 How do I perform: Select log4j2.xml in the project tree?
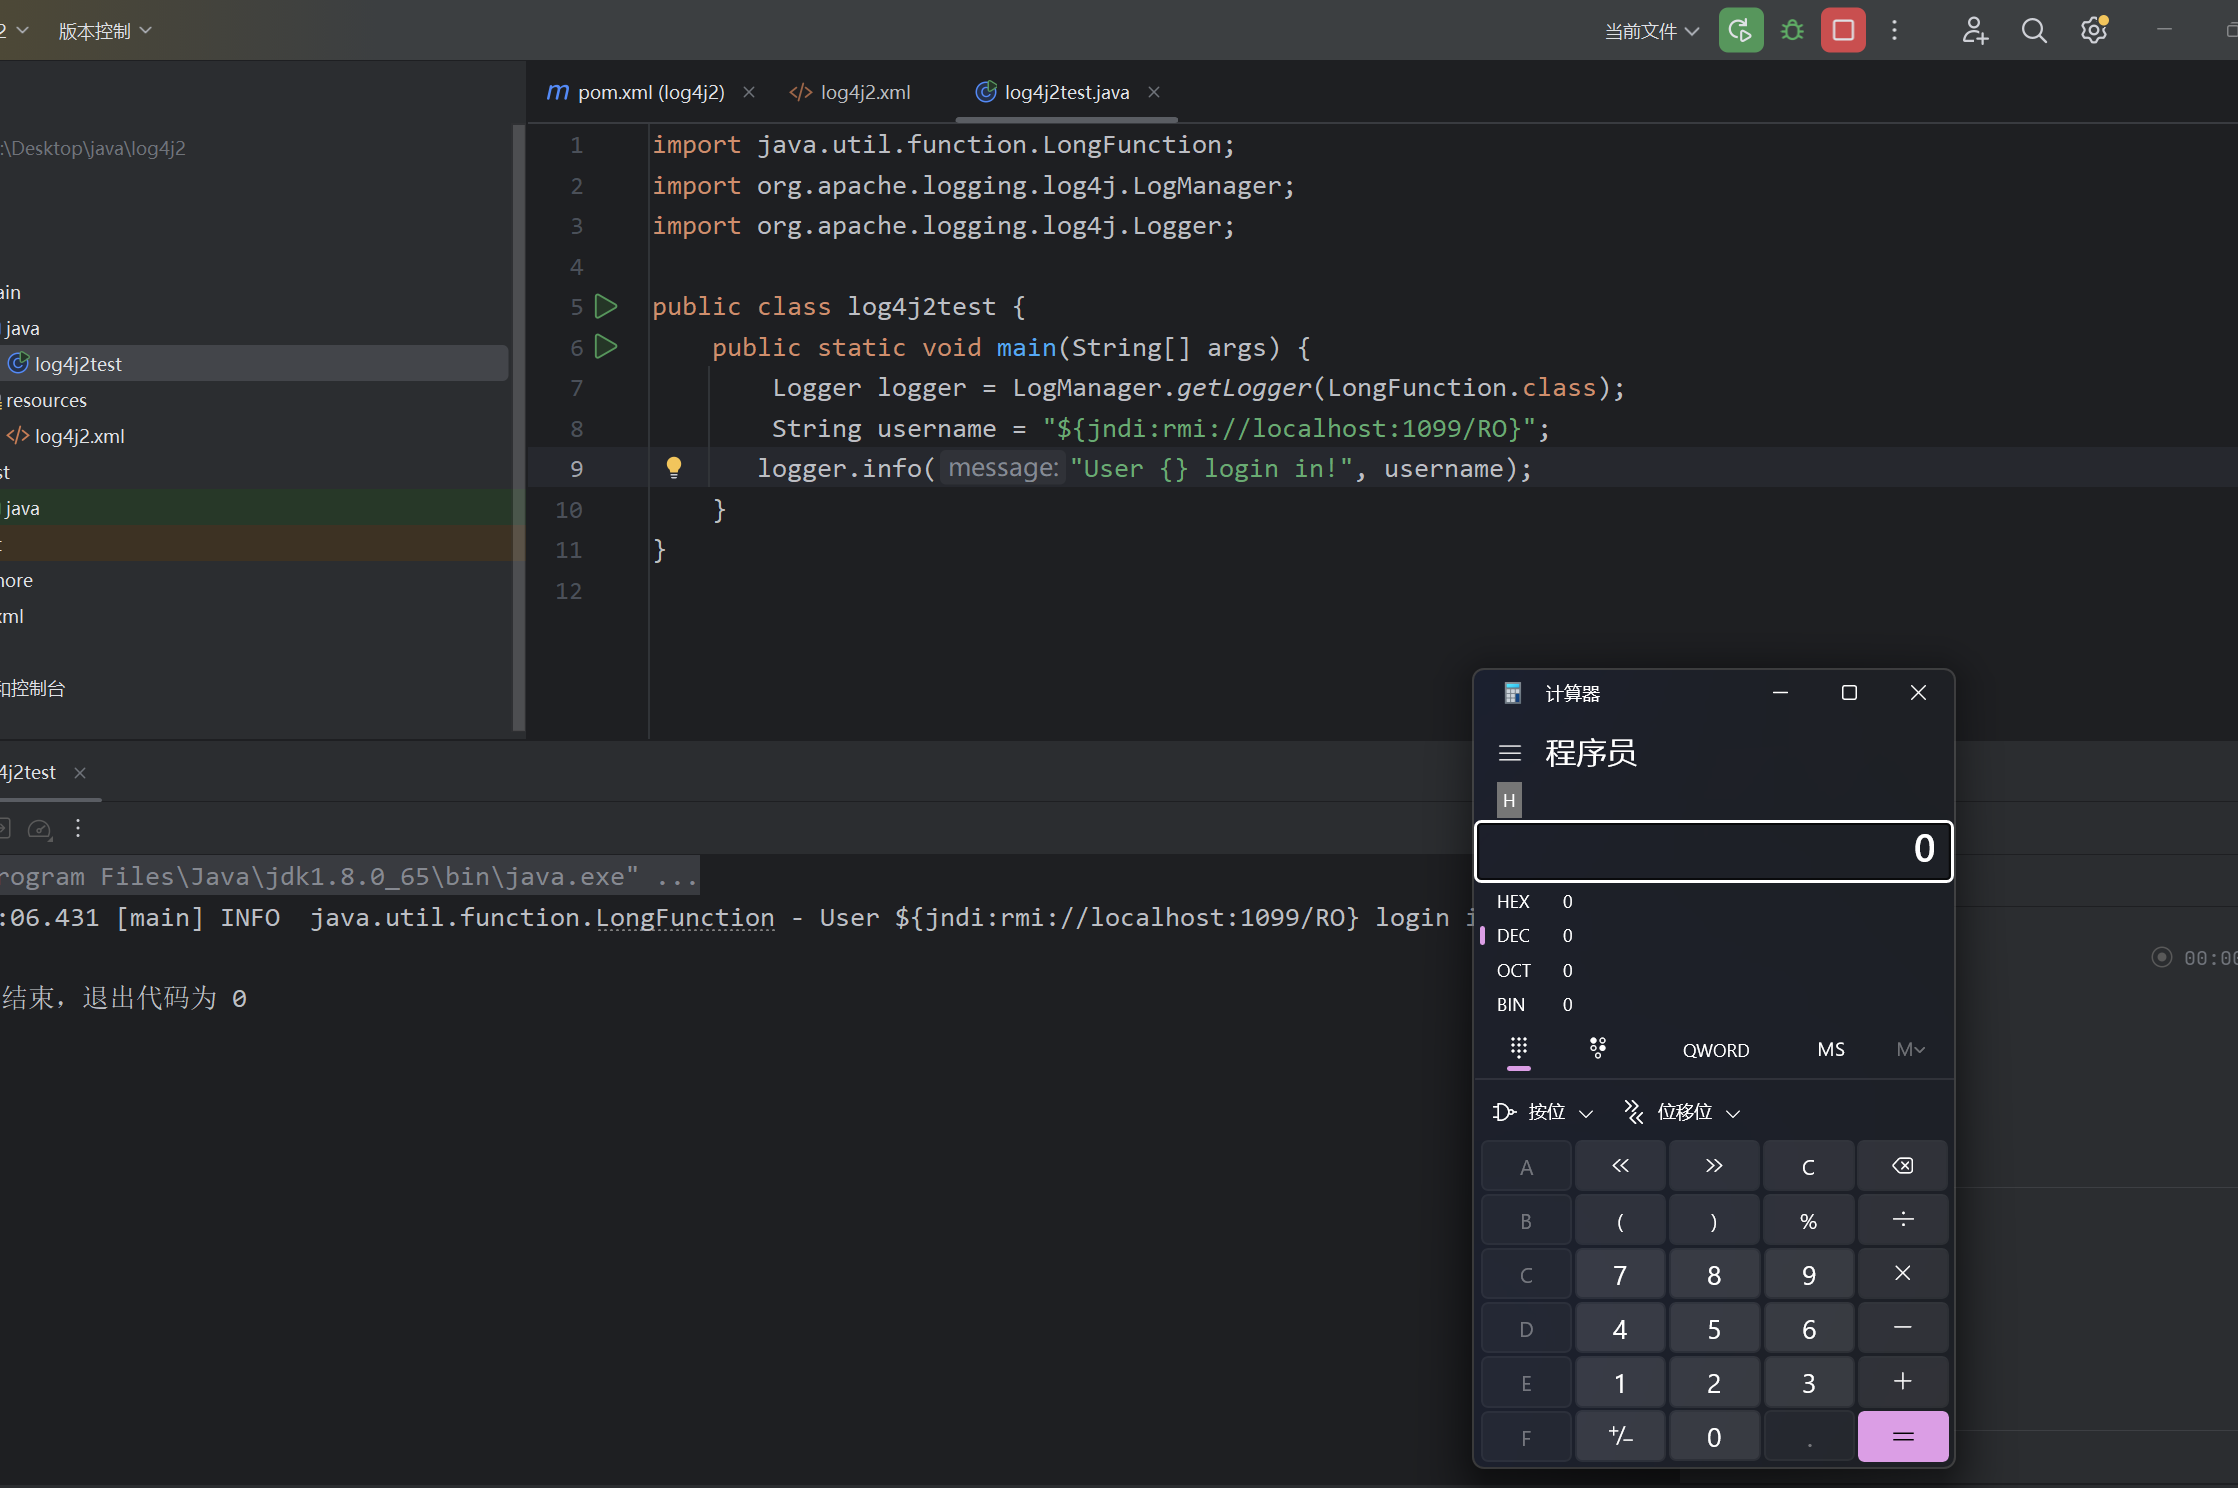point(79,436)
